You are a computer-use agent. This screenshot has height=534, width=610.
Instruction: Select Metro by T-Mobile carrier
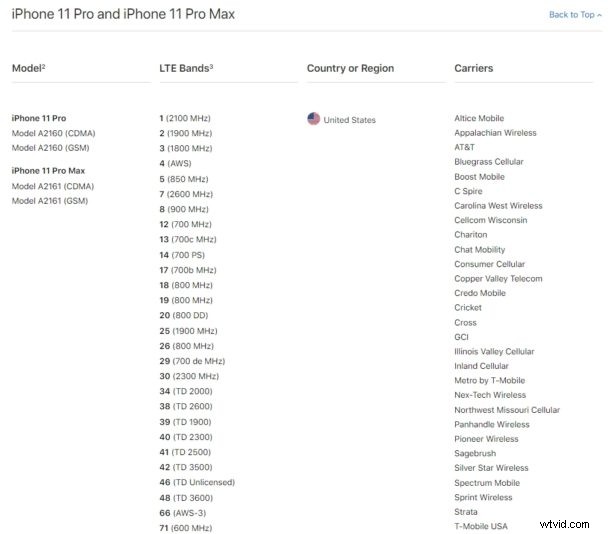[x=490, y=380]
